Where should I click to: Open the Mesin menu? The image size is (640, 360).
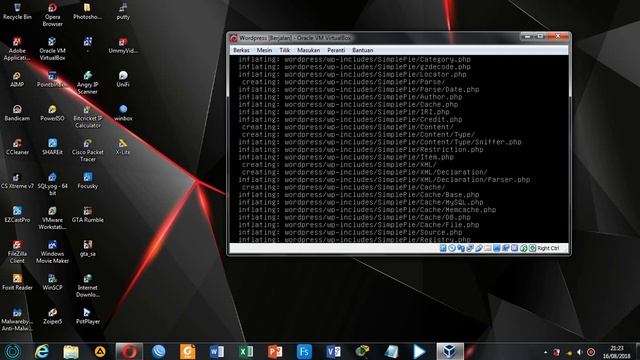pos(264,50)
